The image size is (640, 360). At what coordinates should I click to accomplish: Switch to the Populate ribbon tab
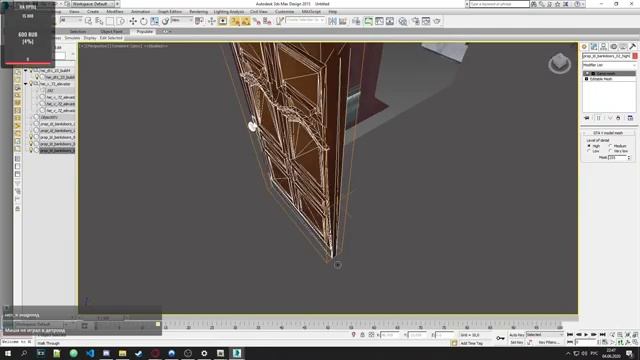(145, 31)
